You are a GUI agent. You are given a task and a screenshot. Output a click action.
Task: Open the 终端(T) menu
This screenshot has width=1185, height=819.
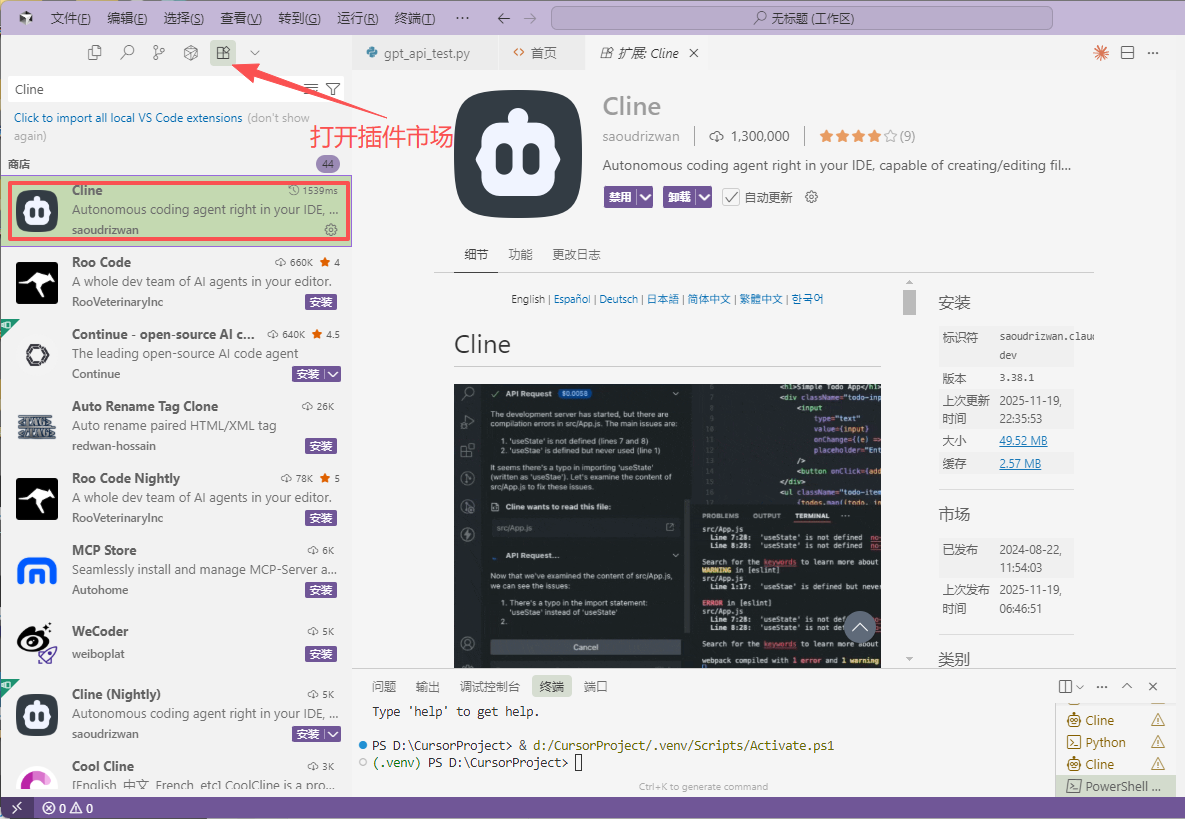pyautogui.click(x=415, y=18)
